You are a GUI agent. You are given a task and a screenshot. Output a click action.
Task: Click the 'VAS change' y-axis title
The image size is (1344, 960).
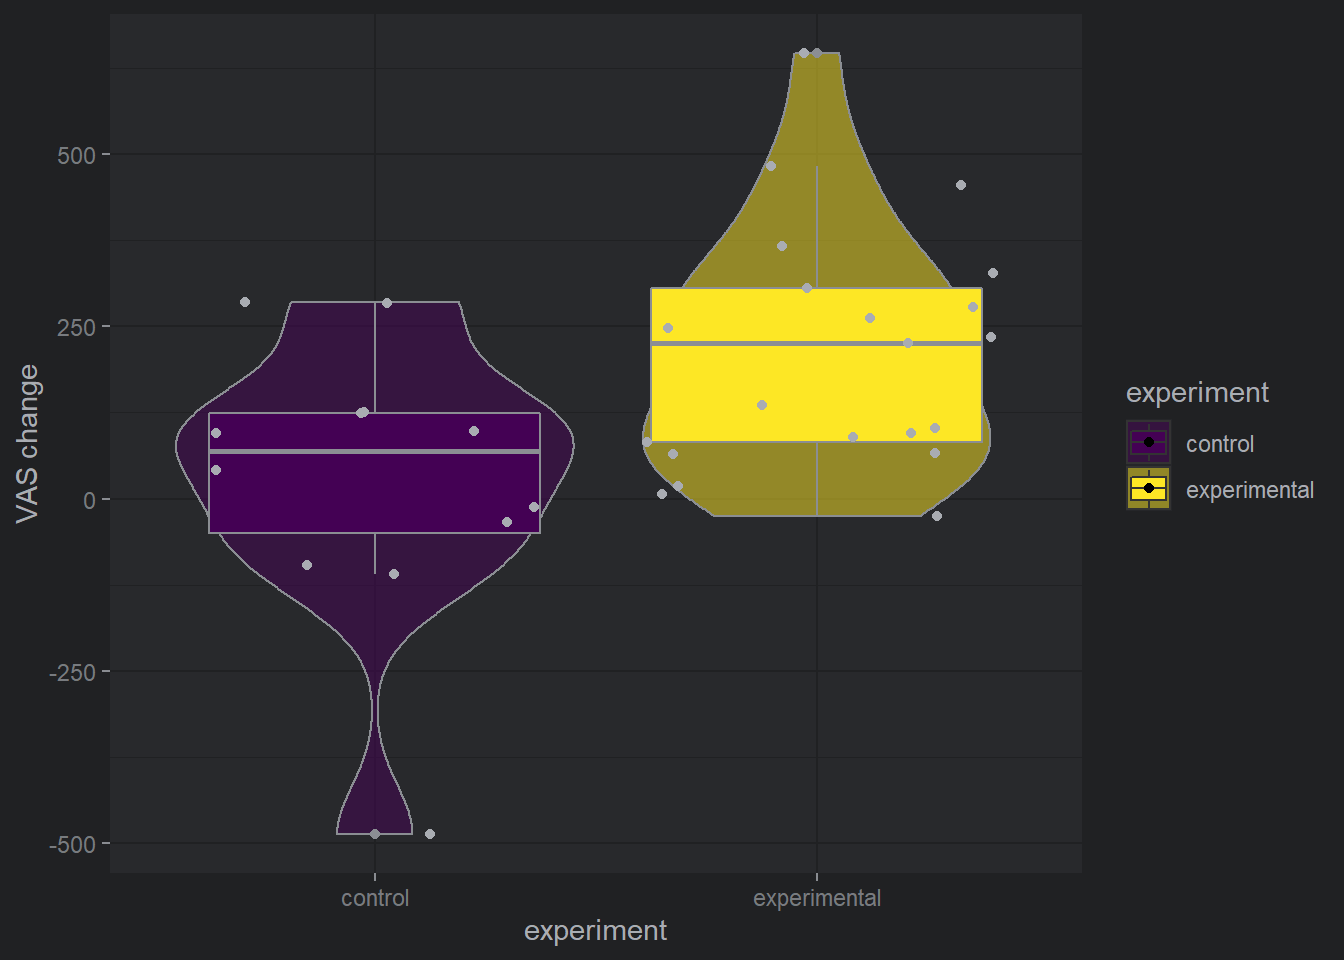pos(27,443)
